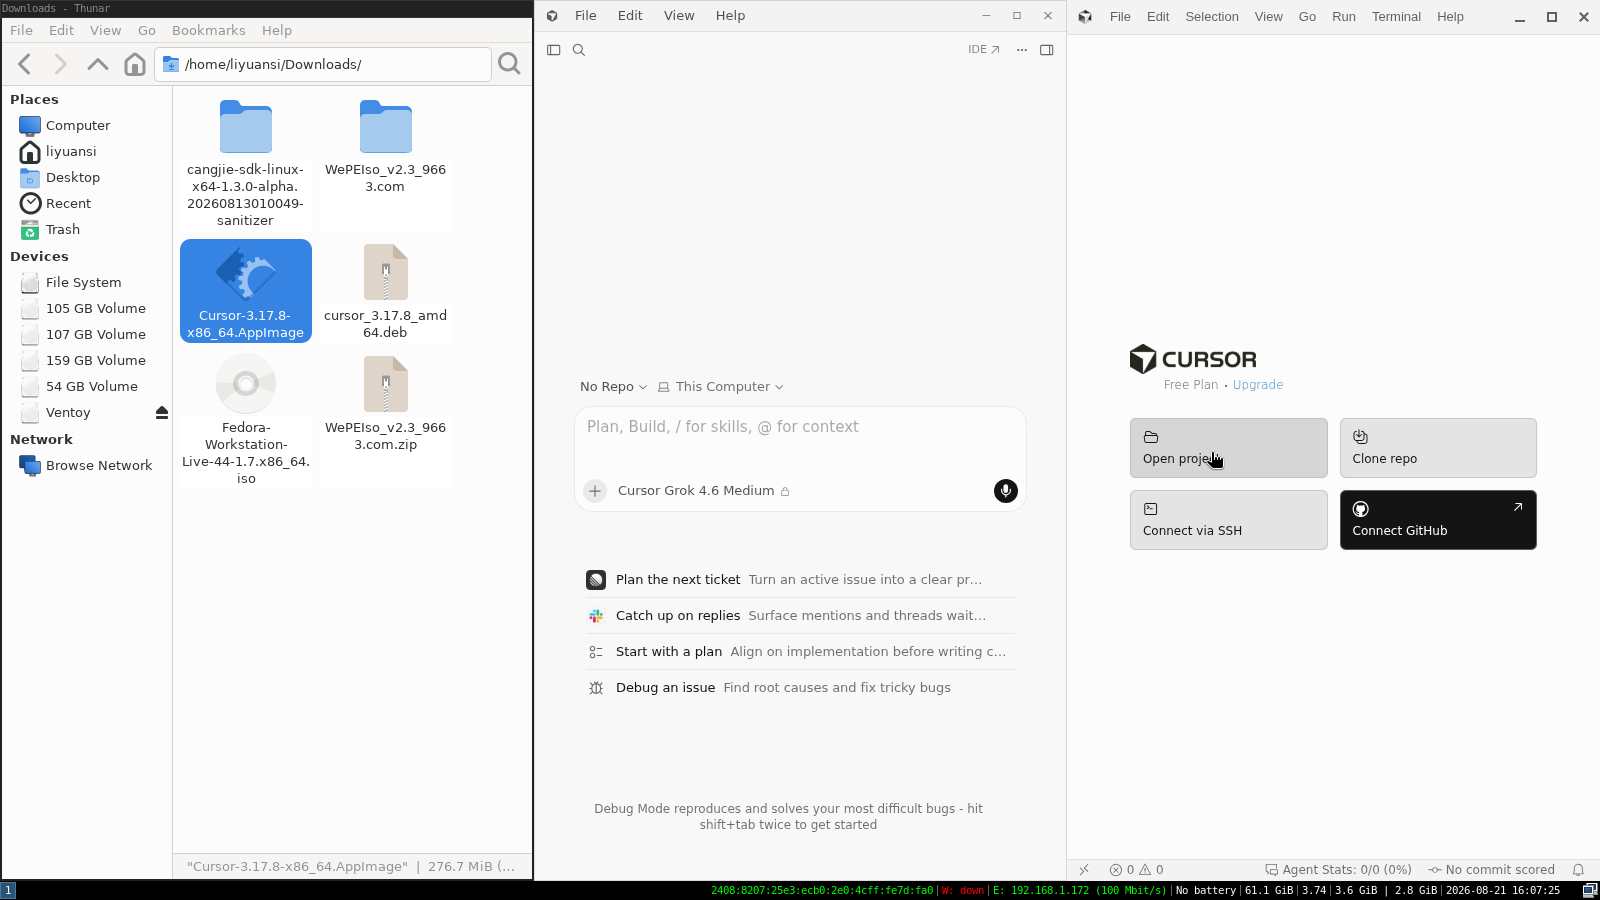Click Connect via SSH button
The image size is (1600, 900).
point(1229,520)
